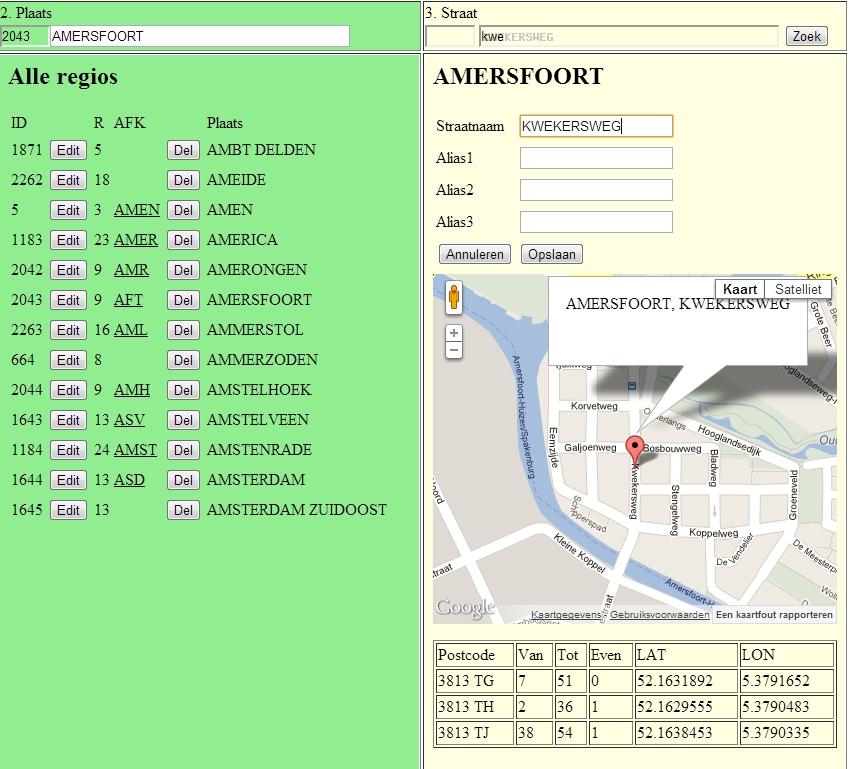Screen dimensions: 849x769
Task: Cancel editing with Annuleren
Action: click(x=475, y=254)
